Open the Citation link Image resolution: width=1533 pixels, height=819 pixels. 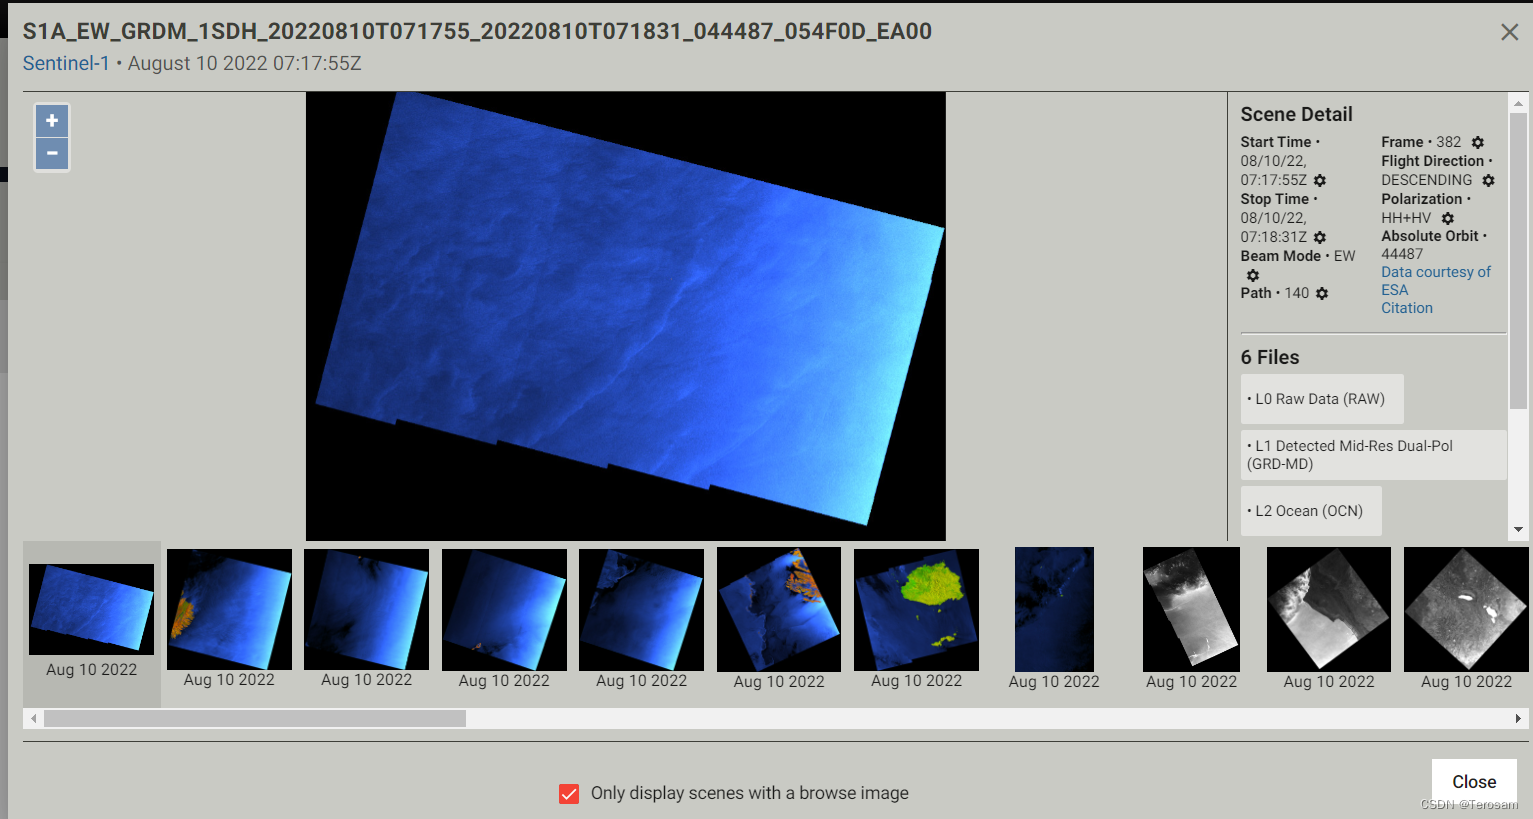1406,307
